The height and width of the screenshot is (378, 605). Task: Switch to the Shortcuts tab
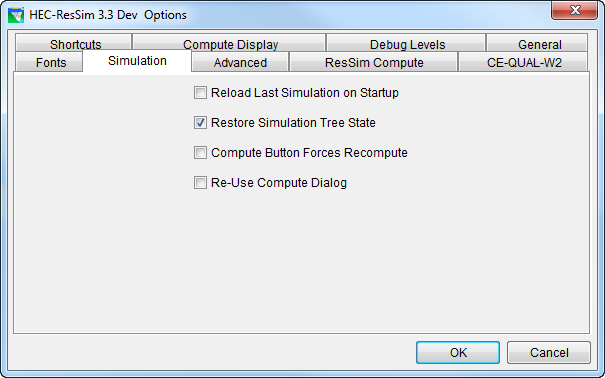74,43
